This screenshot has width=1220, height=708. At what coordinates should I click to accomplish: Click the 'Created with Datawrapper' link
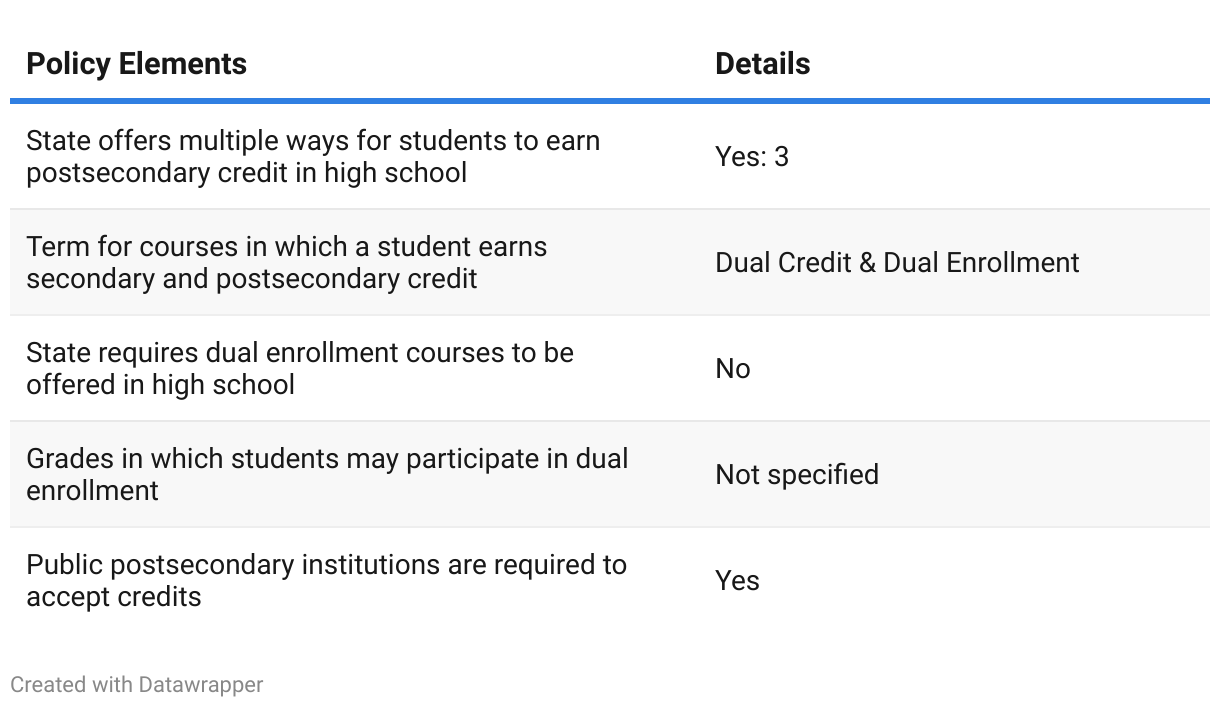point(137,685)
